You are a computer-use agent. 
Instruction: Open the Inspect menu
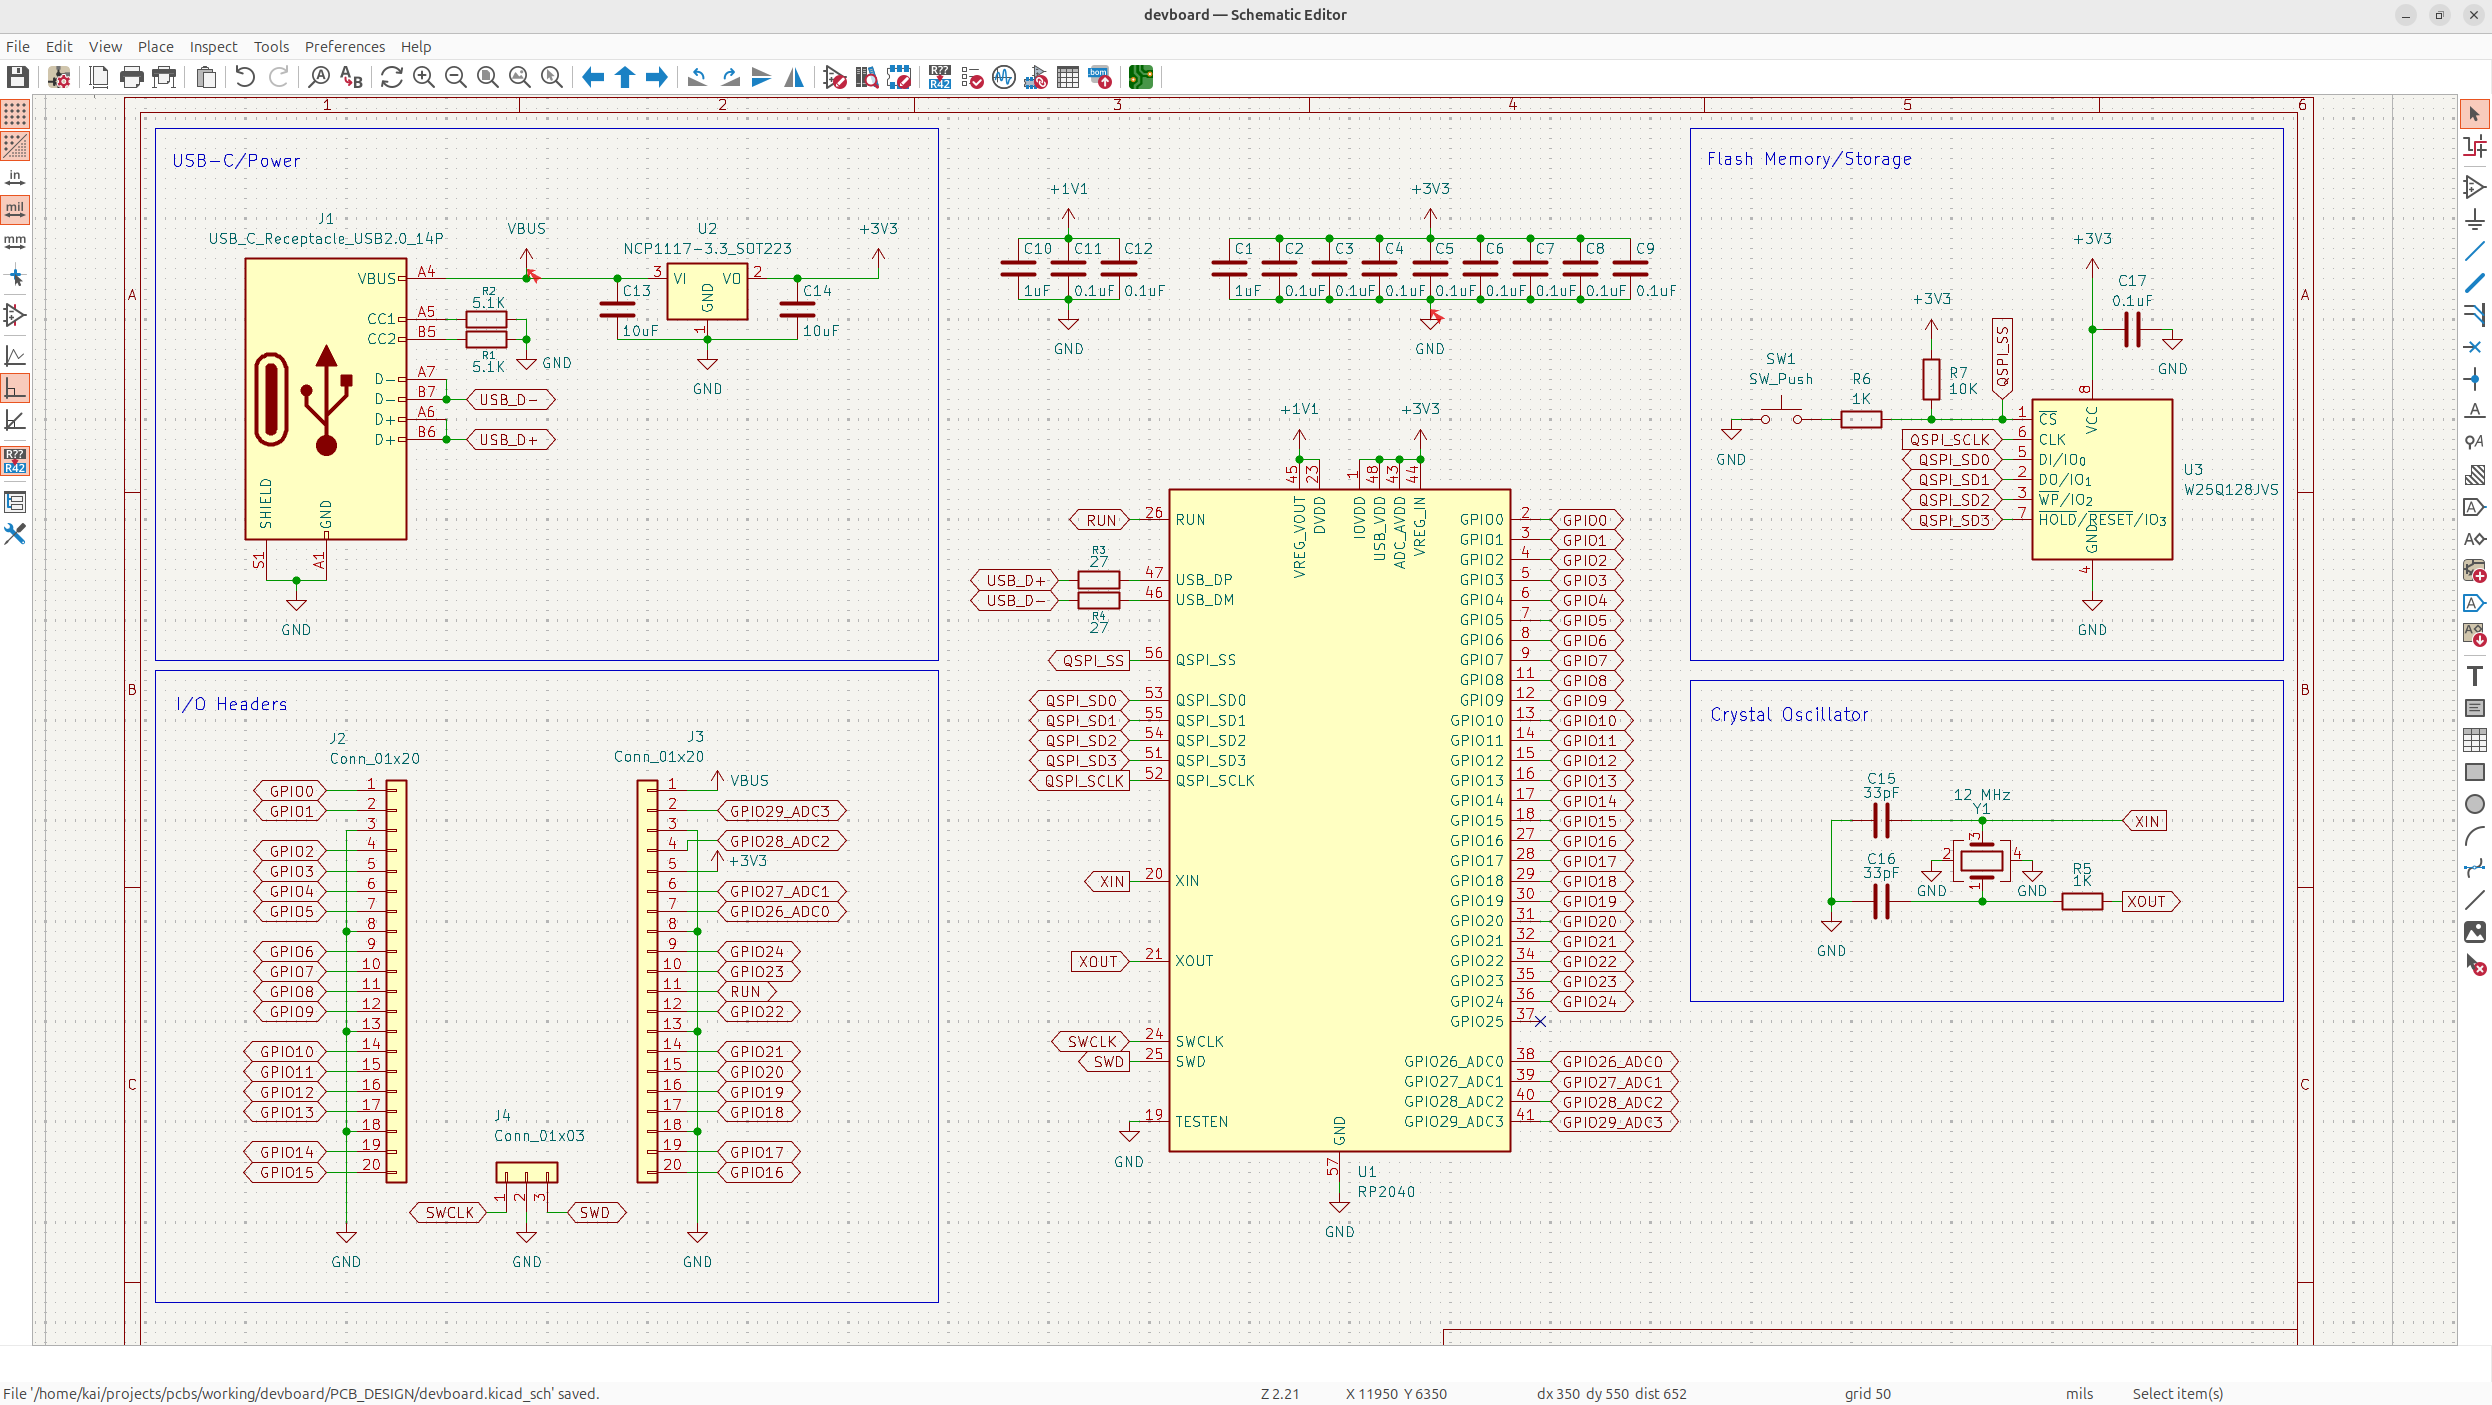[x=213, y=47]
